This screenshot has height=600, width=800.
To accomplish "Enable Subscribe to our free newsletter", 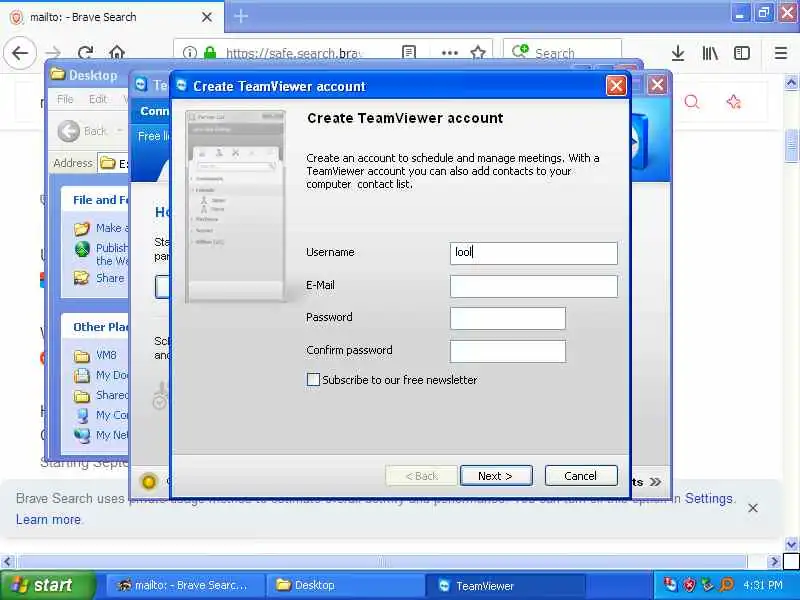I will (313, 380).
